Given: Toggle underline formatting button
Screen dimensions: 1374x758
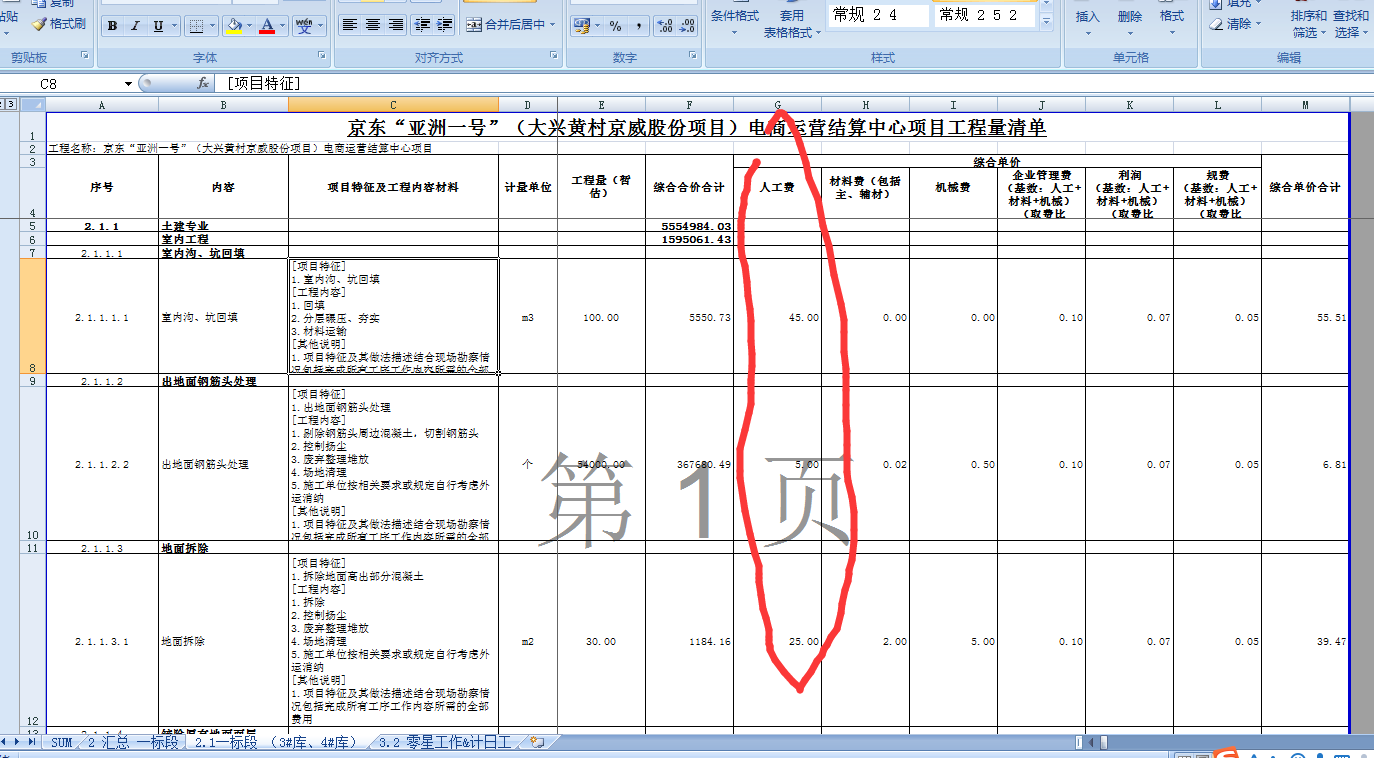Looking at the screenshot, I should pyautogui.click(x=158, y=26).
